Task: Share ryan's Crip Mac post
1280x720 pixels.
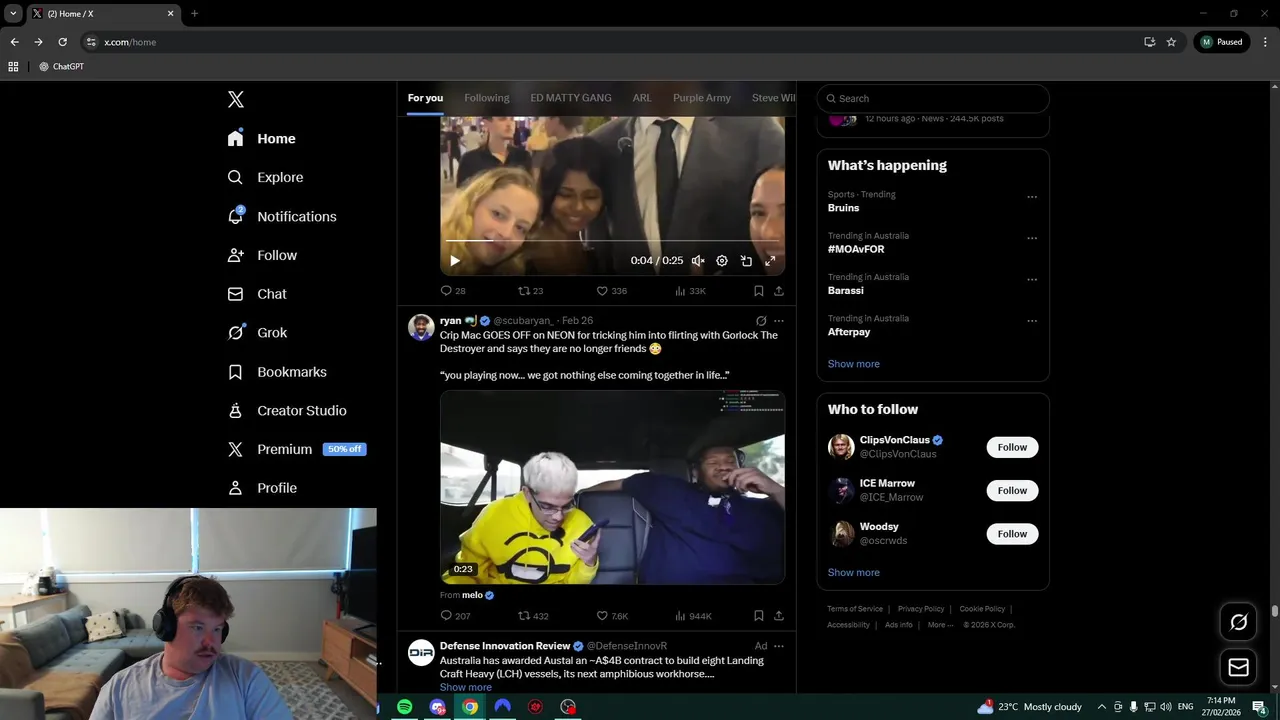Action: pyautogui.click(x=779, y=616)
